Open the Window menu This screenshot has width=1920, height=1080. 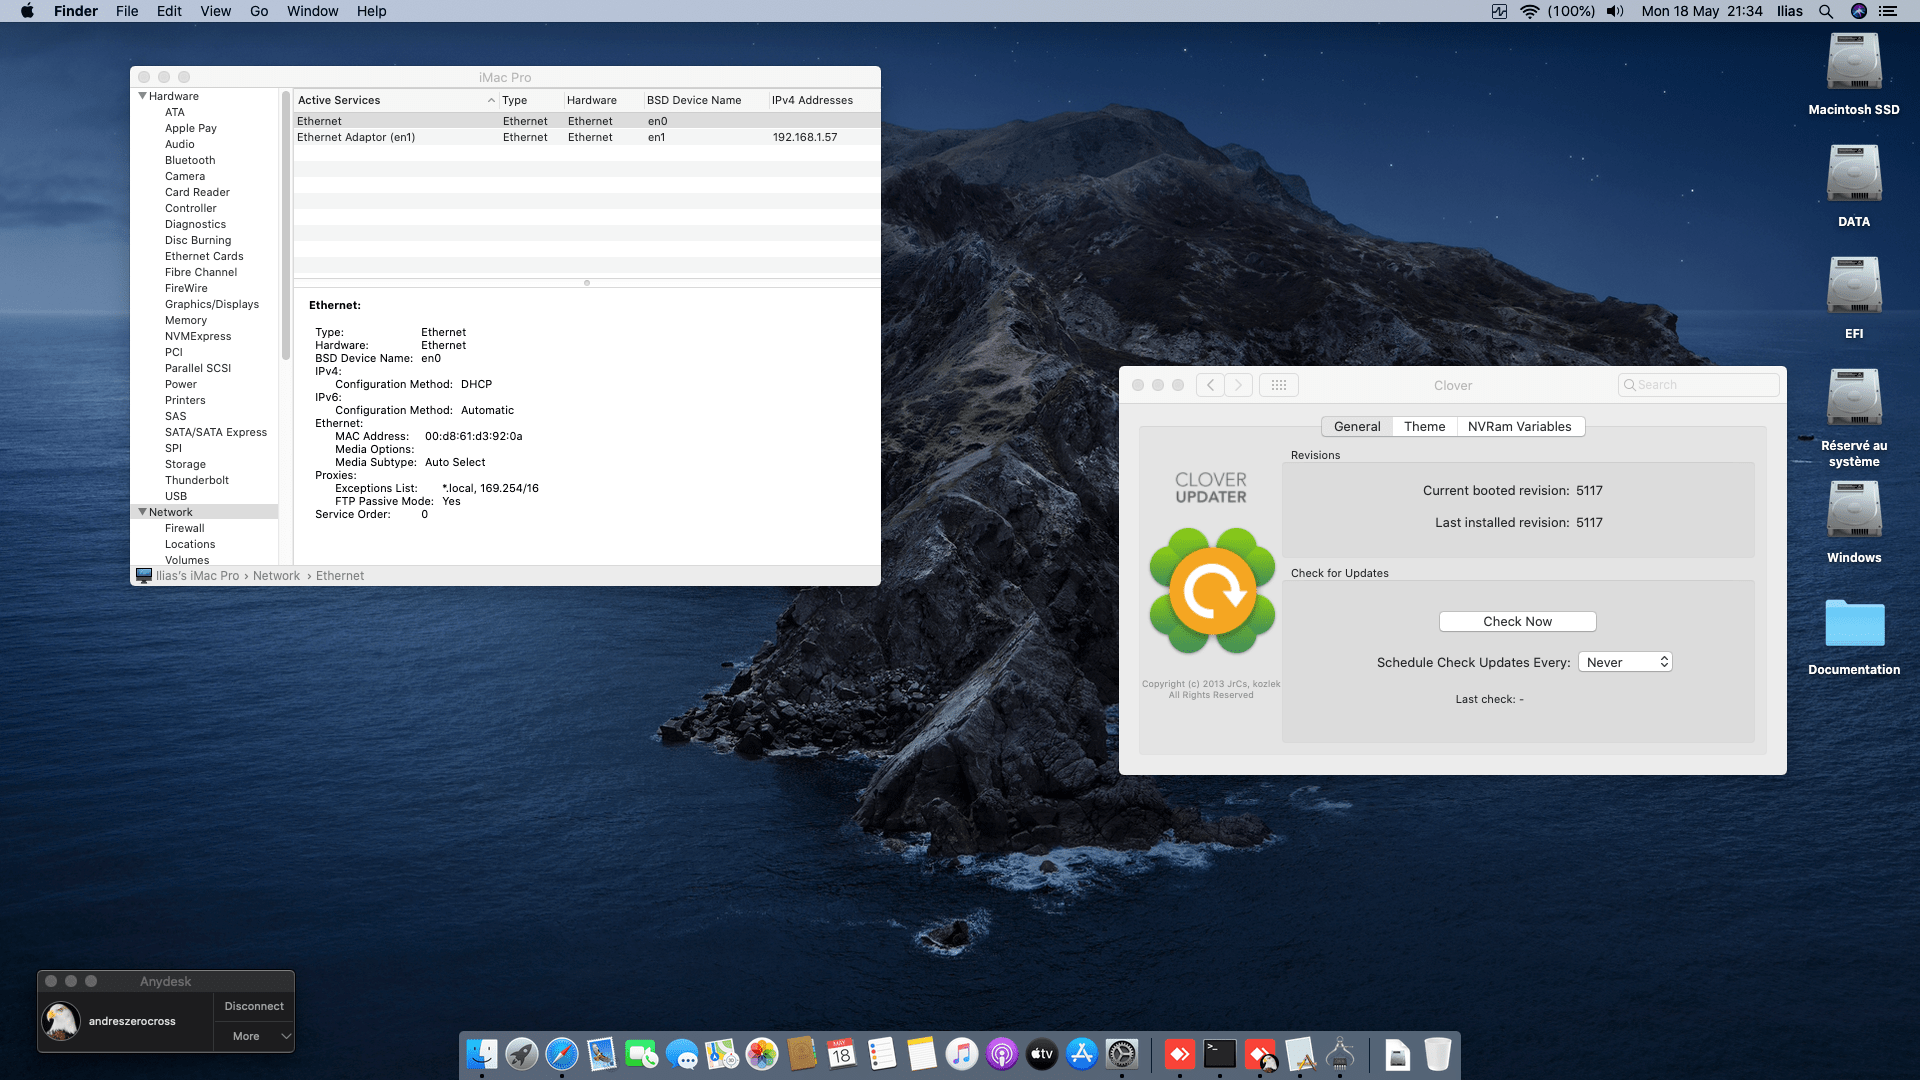pyautogui.click(x=313, y=11)
